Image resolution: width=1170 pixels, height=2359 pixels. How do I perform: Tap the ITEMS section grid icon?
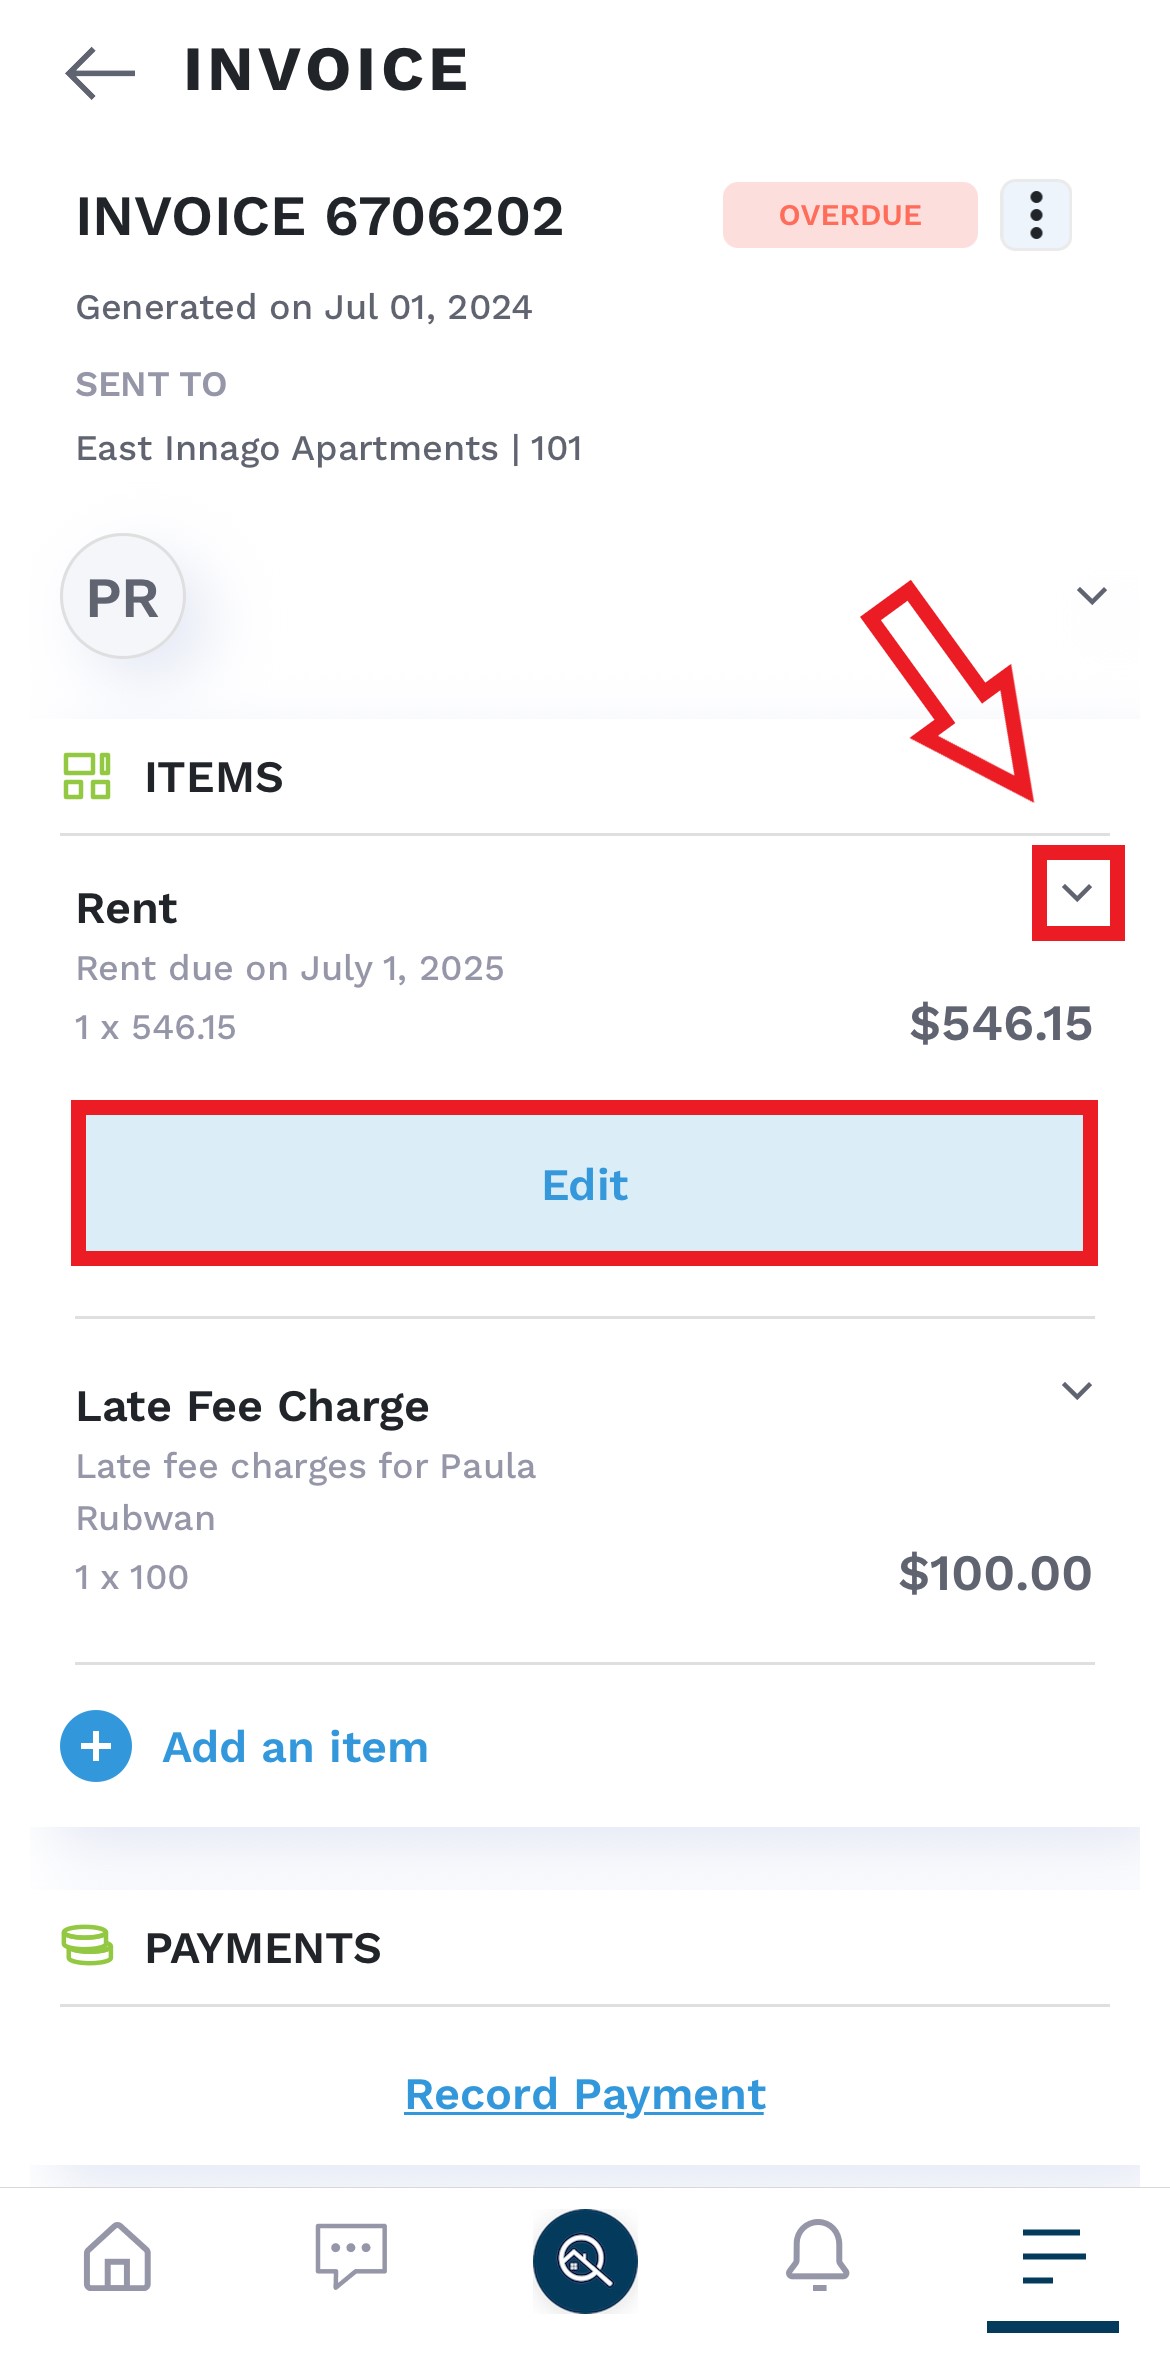[x=87, y=777]
